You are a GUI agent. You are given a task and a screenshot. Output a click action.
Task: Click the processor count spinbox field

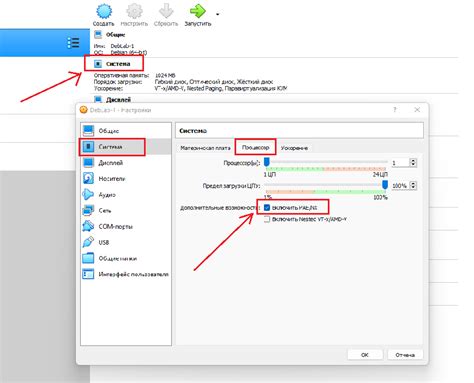coord(400,163)
